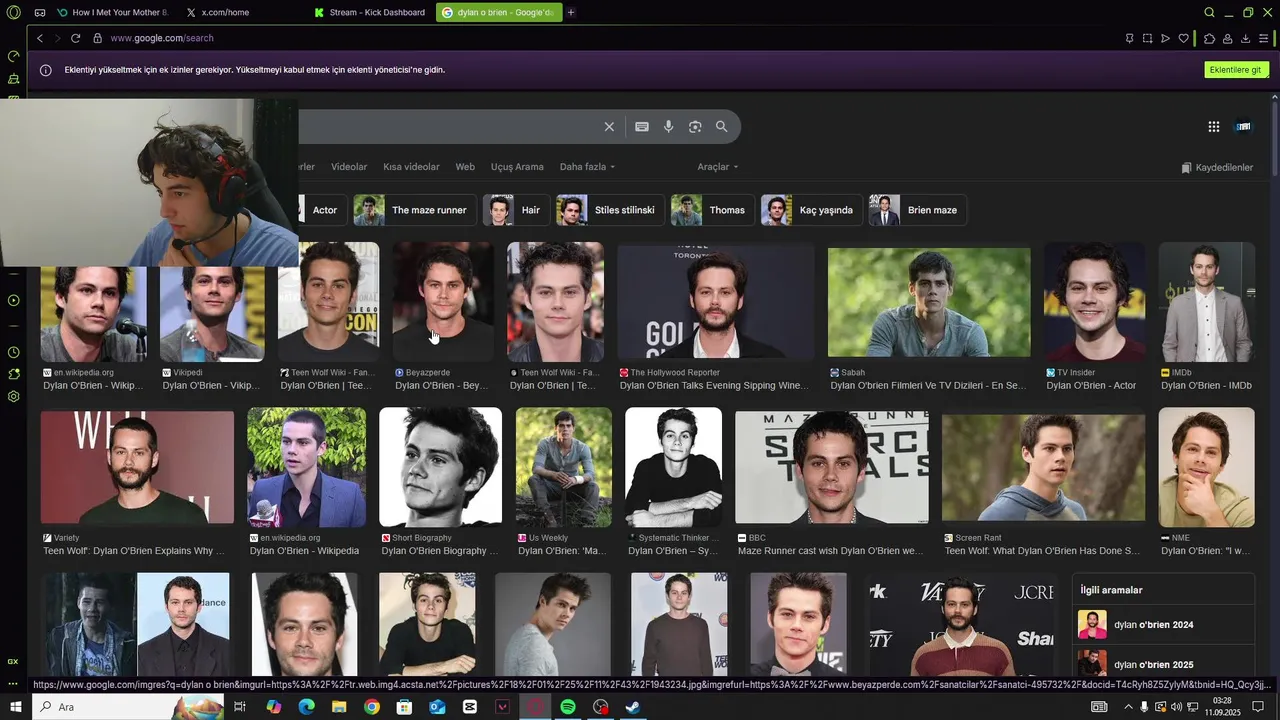Open the sidebar settings gear
Image resolution: width=1280 pixels, height=720 pixels.
(x=13, y=396)
